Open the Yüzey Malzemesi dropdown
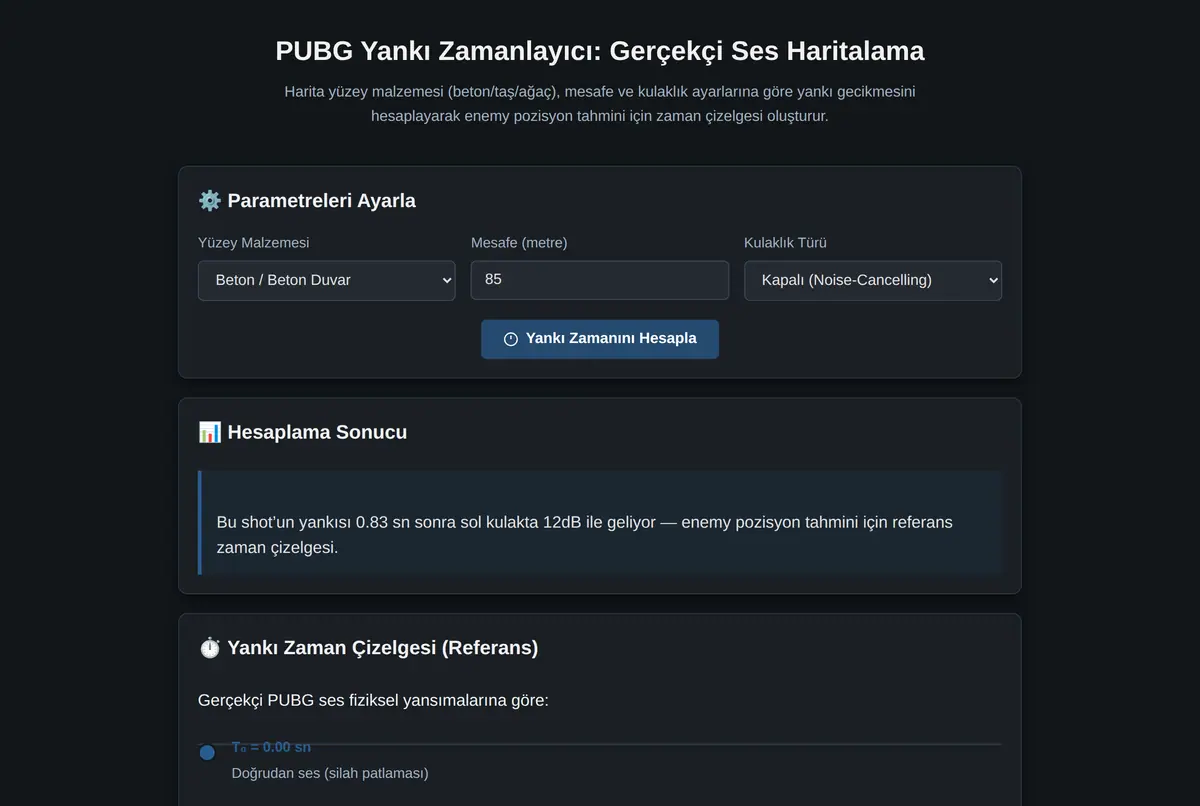Viewport: 1200px width, 806px height. [x=327, y=280]
